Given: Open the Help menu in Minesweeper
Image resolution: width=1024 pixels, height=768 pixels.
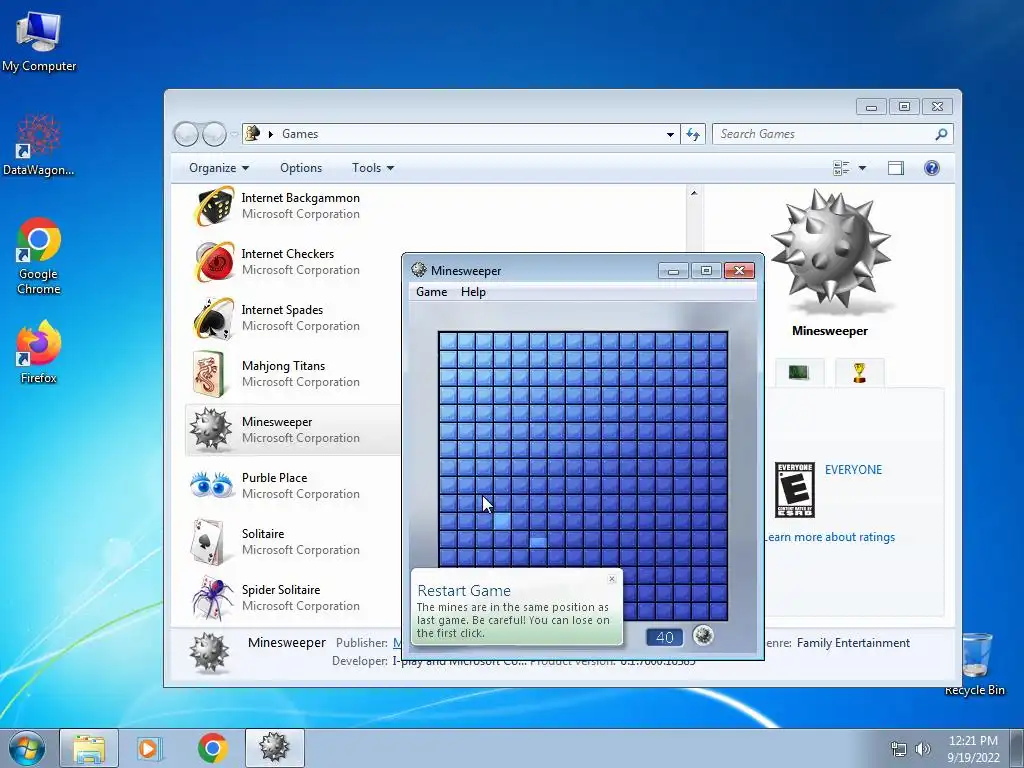Looking at the screenshot, I should (473, 292).
